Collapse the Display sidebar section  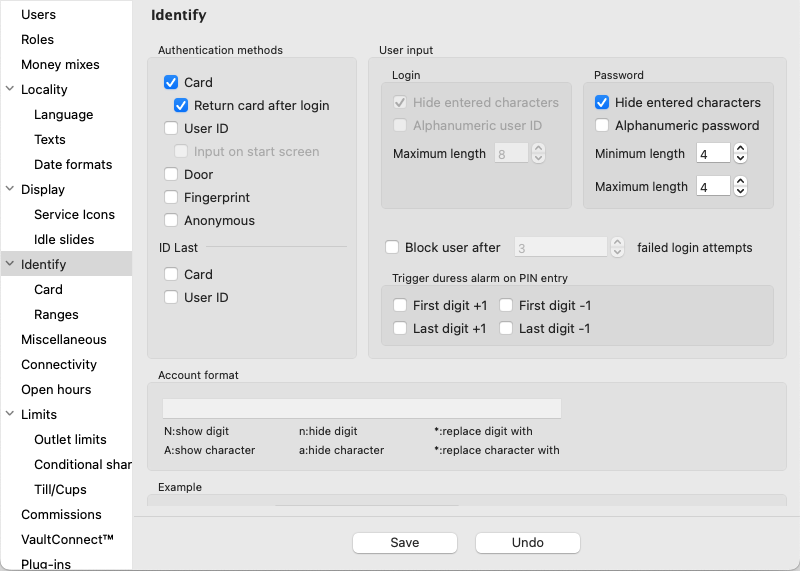point(9,190)
